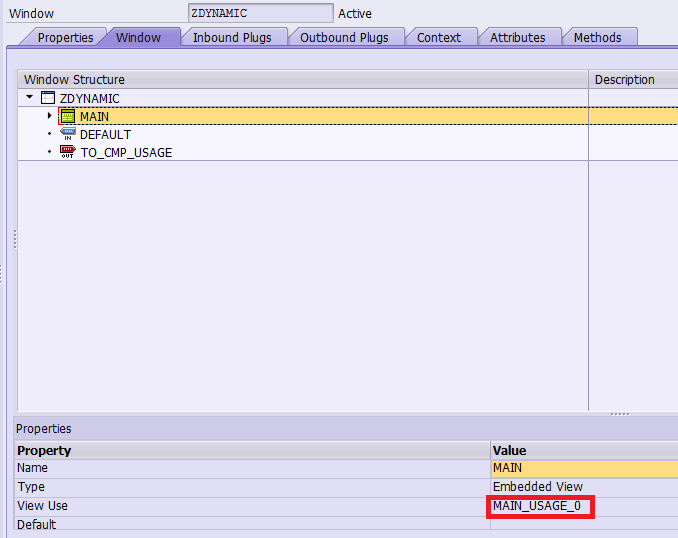Image resolution: width=678 pixels, height=538 pixels.
Task: Click the Properties panel title
Action: click(x=44, y=429)
